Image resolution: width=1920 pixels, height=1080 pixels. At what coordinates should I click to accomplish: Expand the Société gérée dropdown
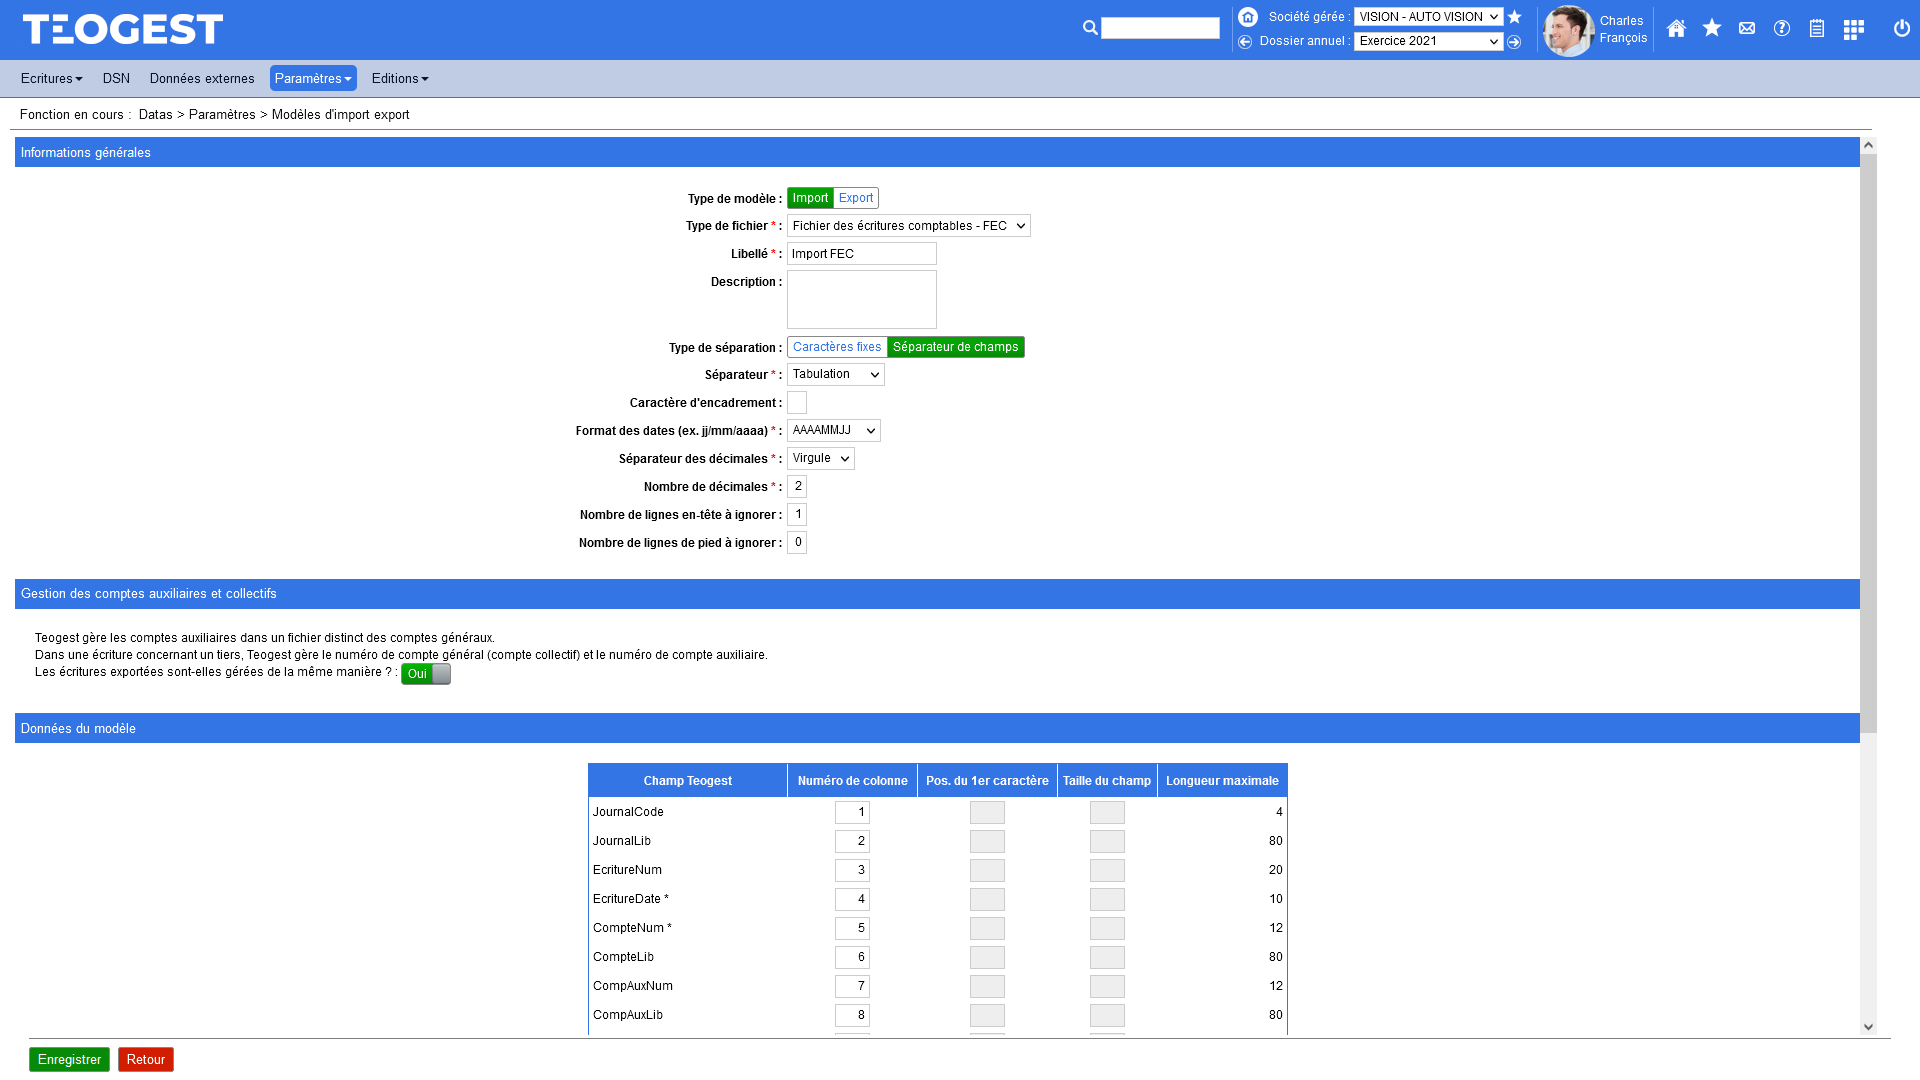point(1428,17)
